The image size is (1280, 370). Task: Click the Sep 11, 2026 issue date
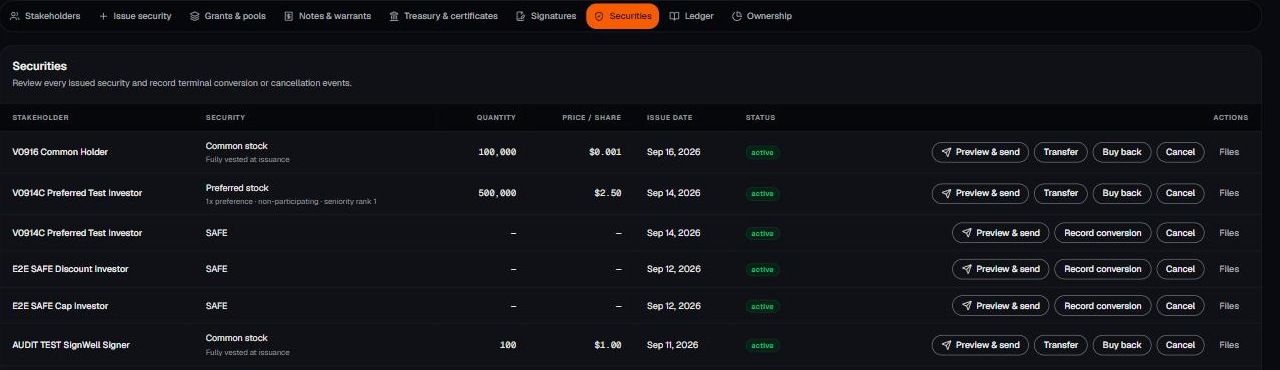[x=673, y=345]
